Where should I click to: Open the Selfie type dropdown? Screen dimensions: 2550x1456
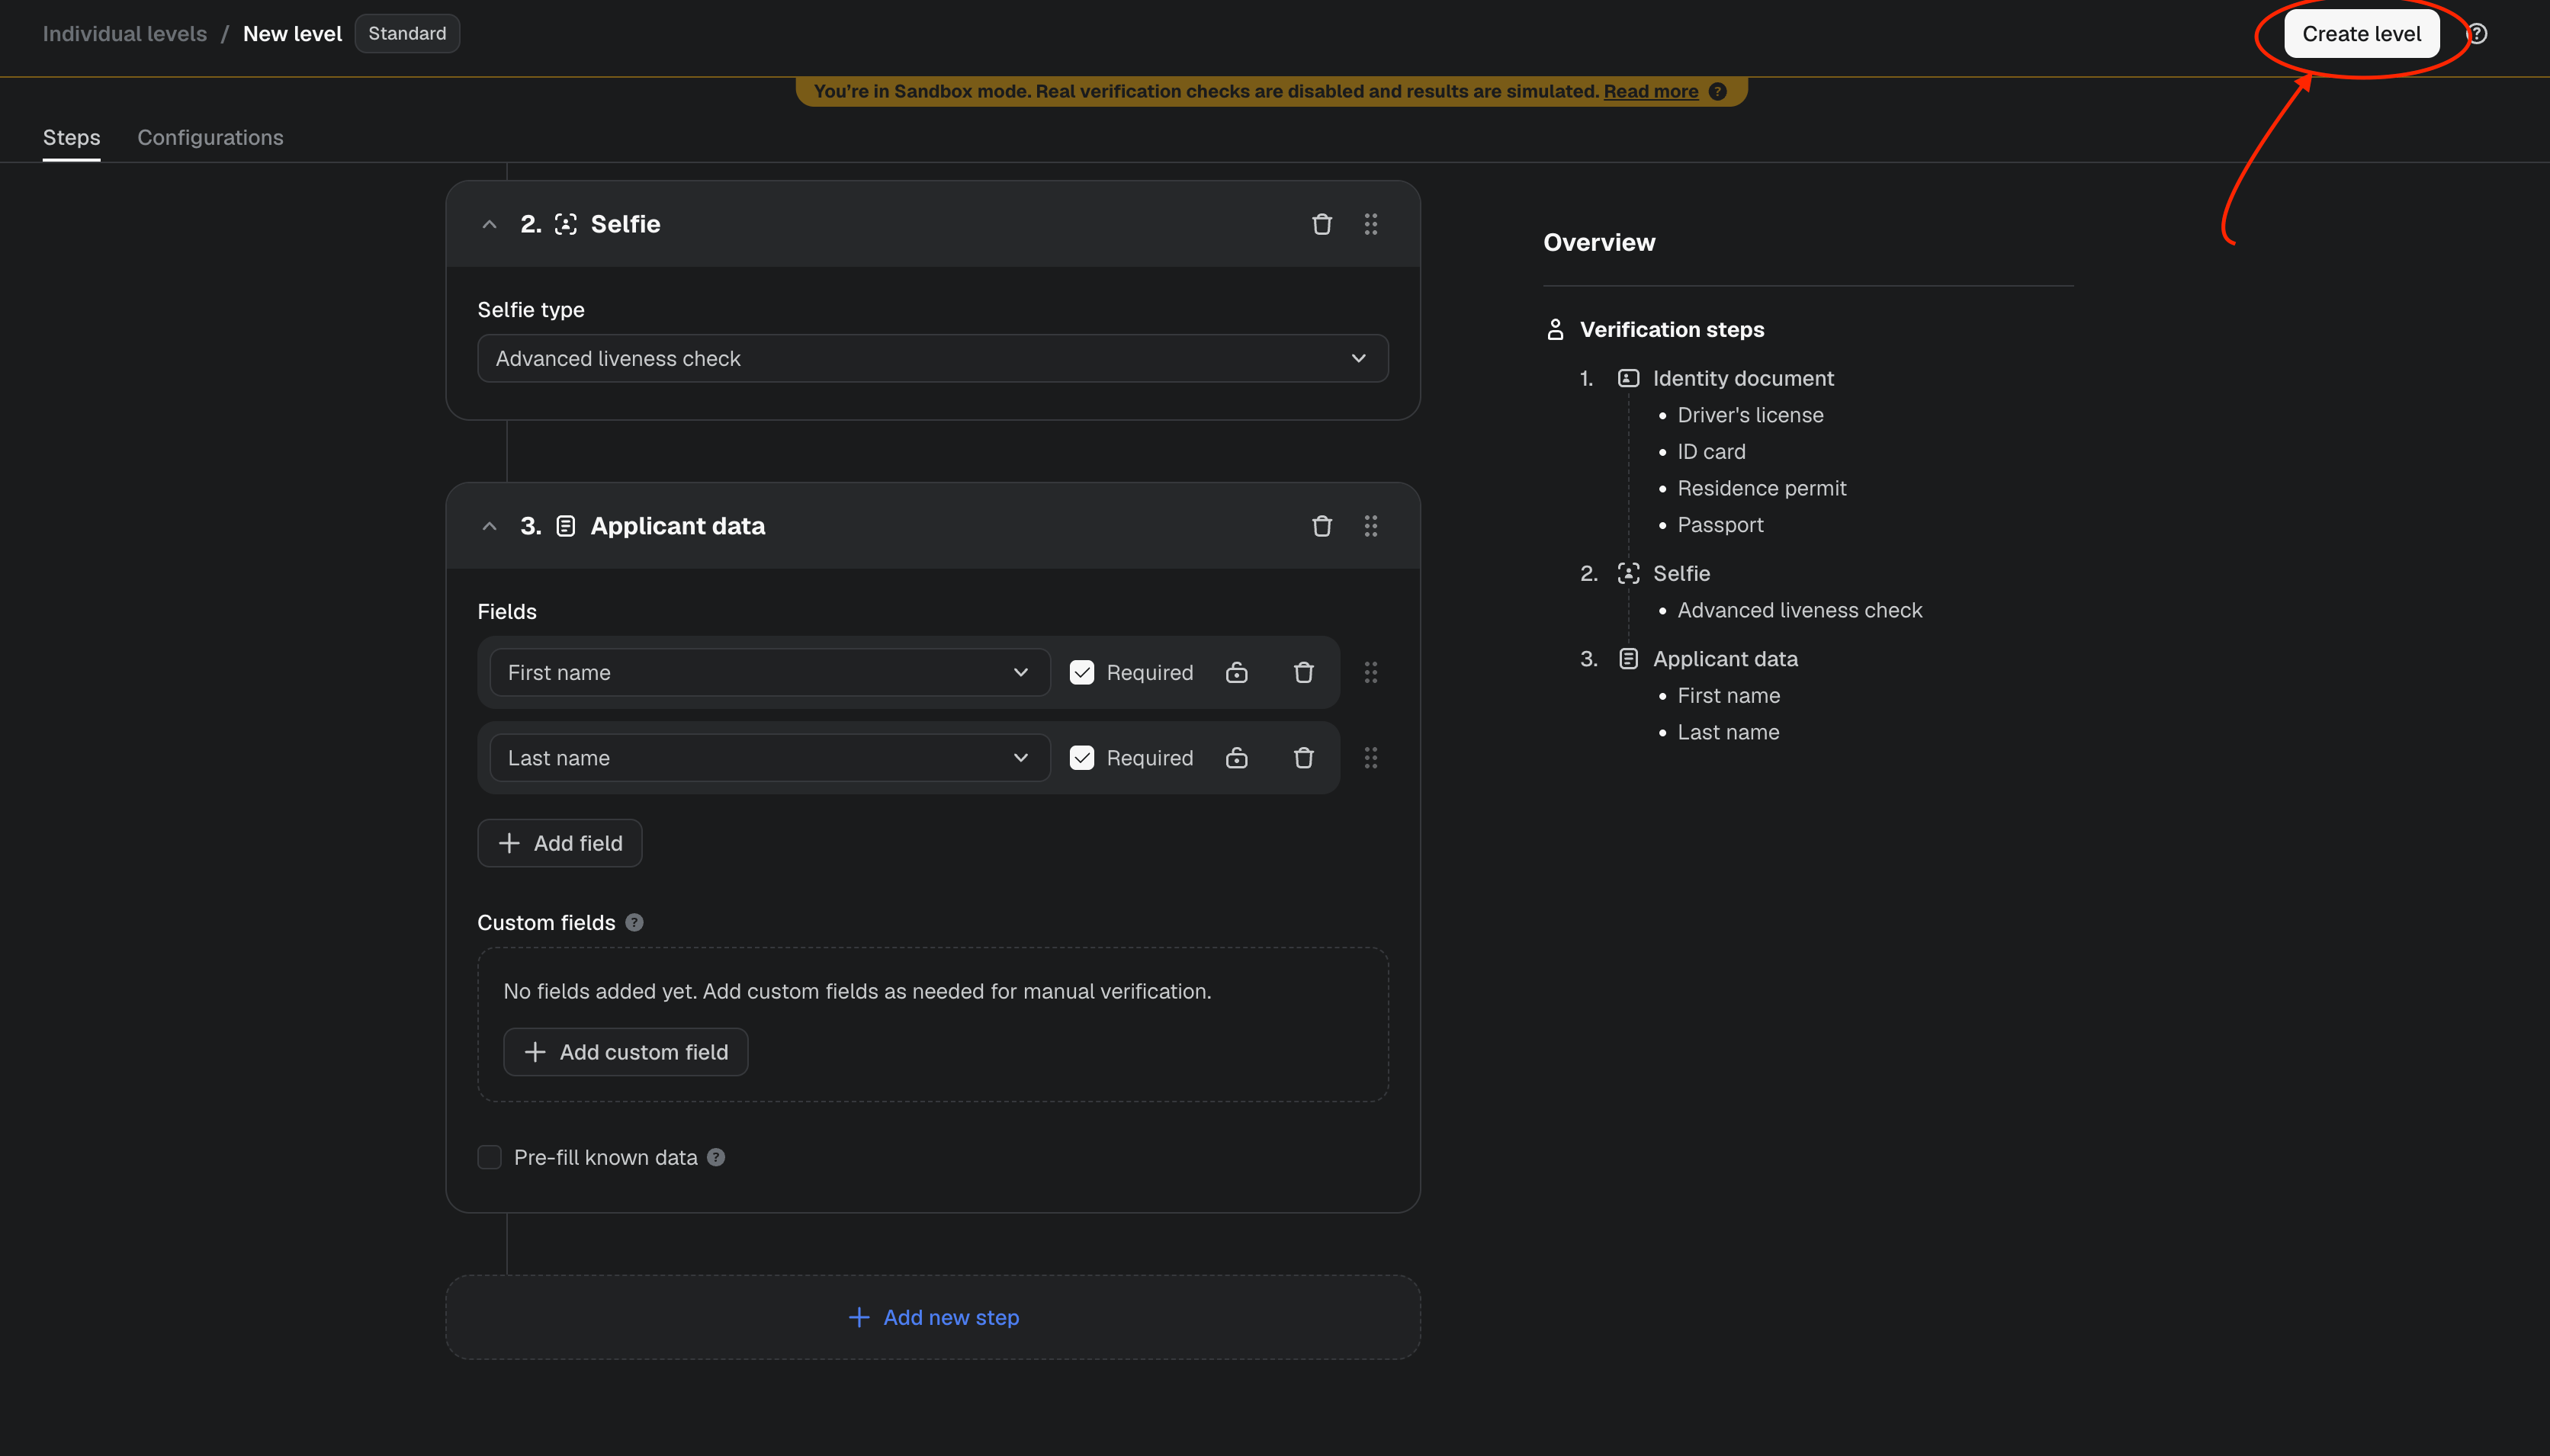point(933,358)
